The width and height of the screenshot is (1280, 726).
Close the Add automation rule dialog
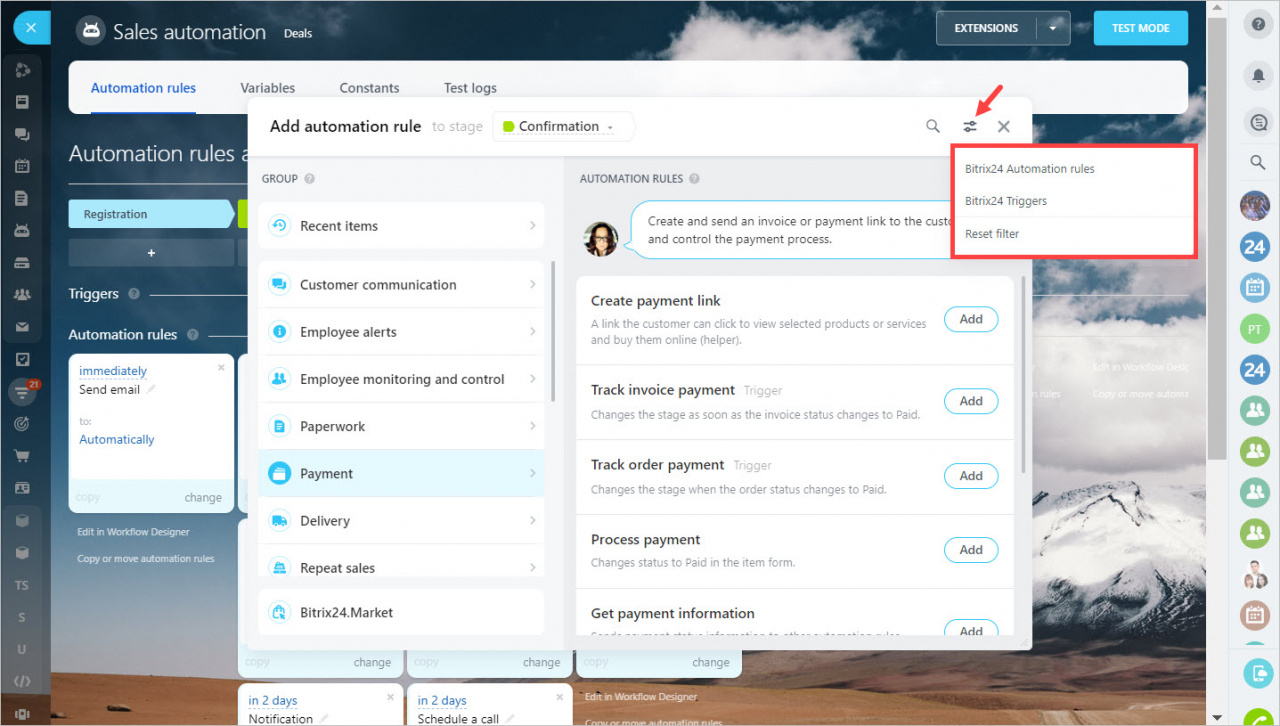[x=1004, y=126]
